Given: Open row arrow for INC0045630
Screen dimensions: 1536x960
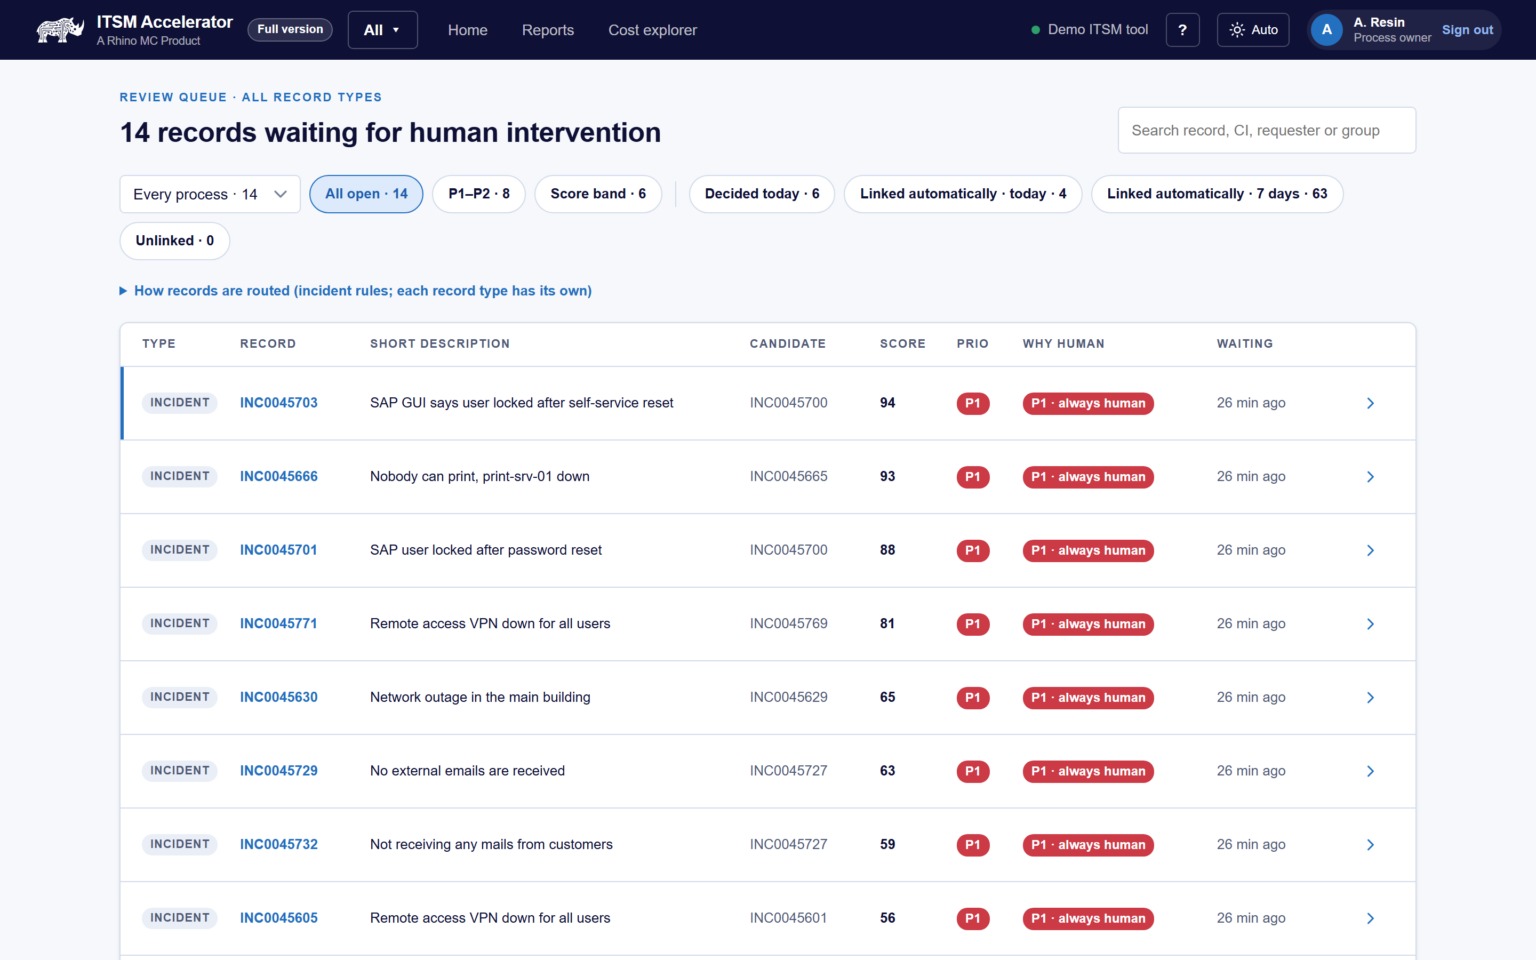Looking at the screenshot, I should [x=1370, y=697].
